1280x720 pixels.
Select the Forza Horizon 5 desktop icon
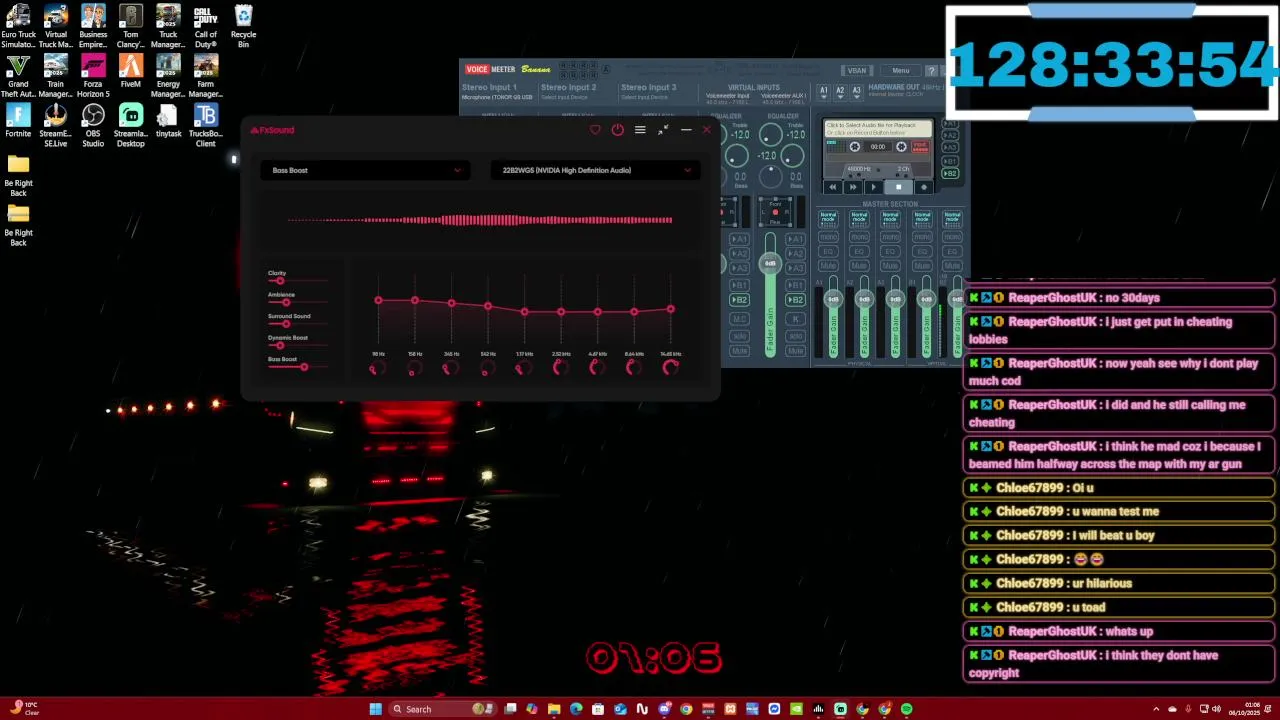tap(93, 76)
